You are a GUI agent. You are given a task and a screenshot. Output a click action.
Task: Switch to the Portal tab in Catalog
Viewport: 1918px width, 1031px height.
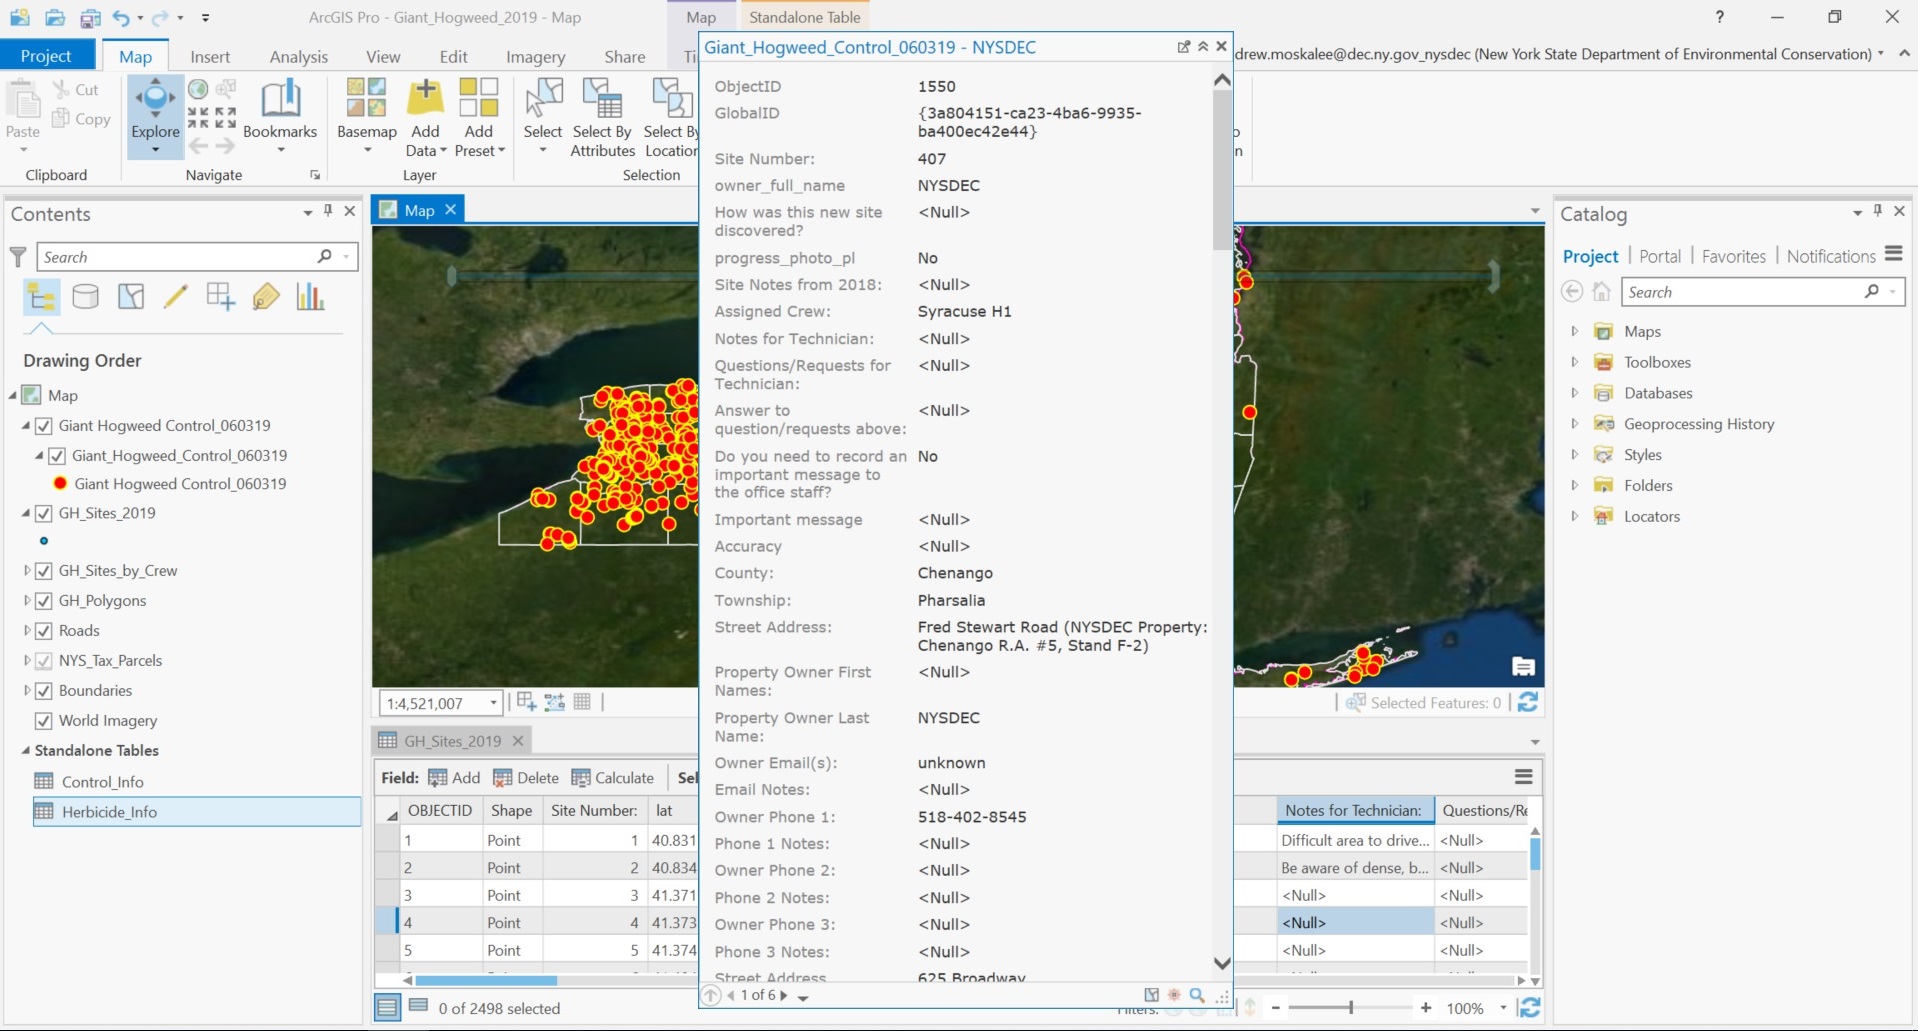[1660, 256]
